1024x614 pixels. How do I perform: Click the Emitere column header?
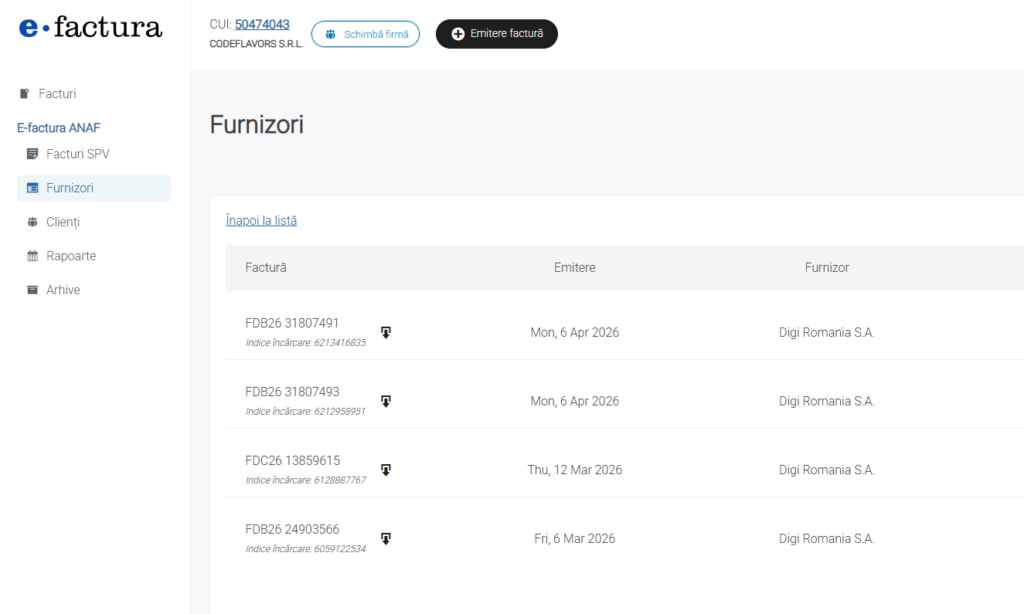pos(574,268)
